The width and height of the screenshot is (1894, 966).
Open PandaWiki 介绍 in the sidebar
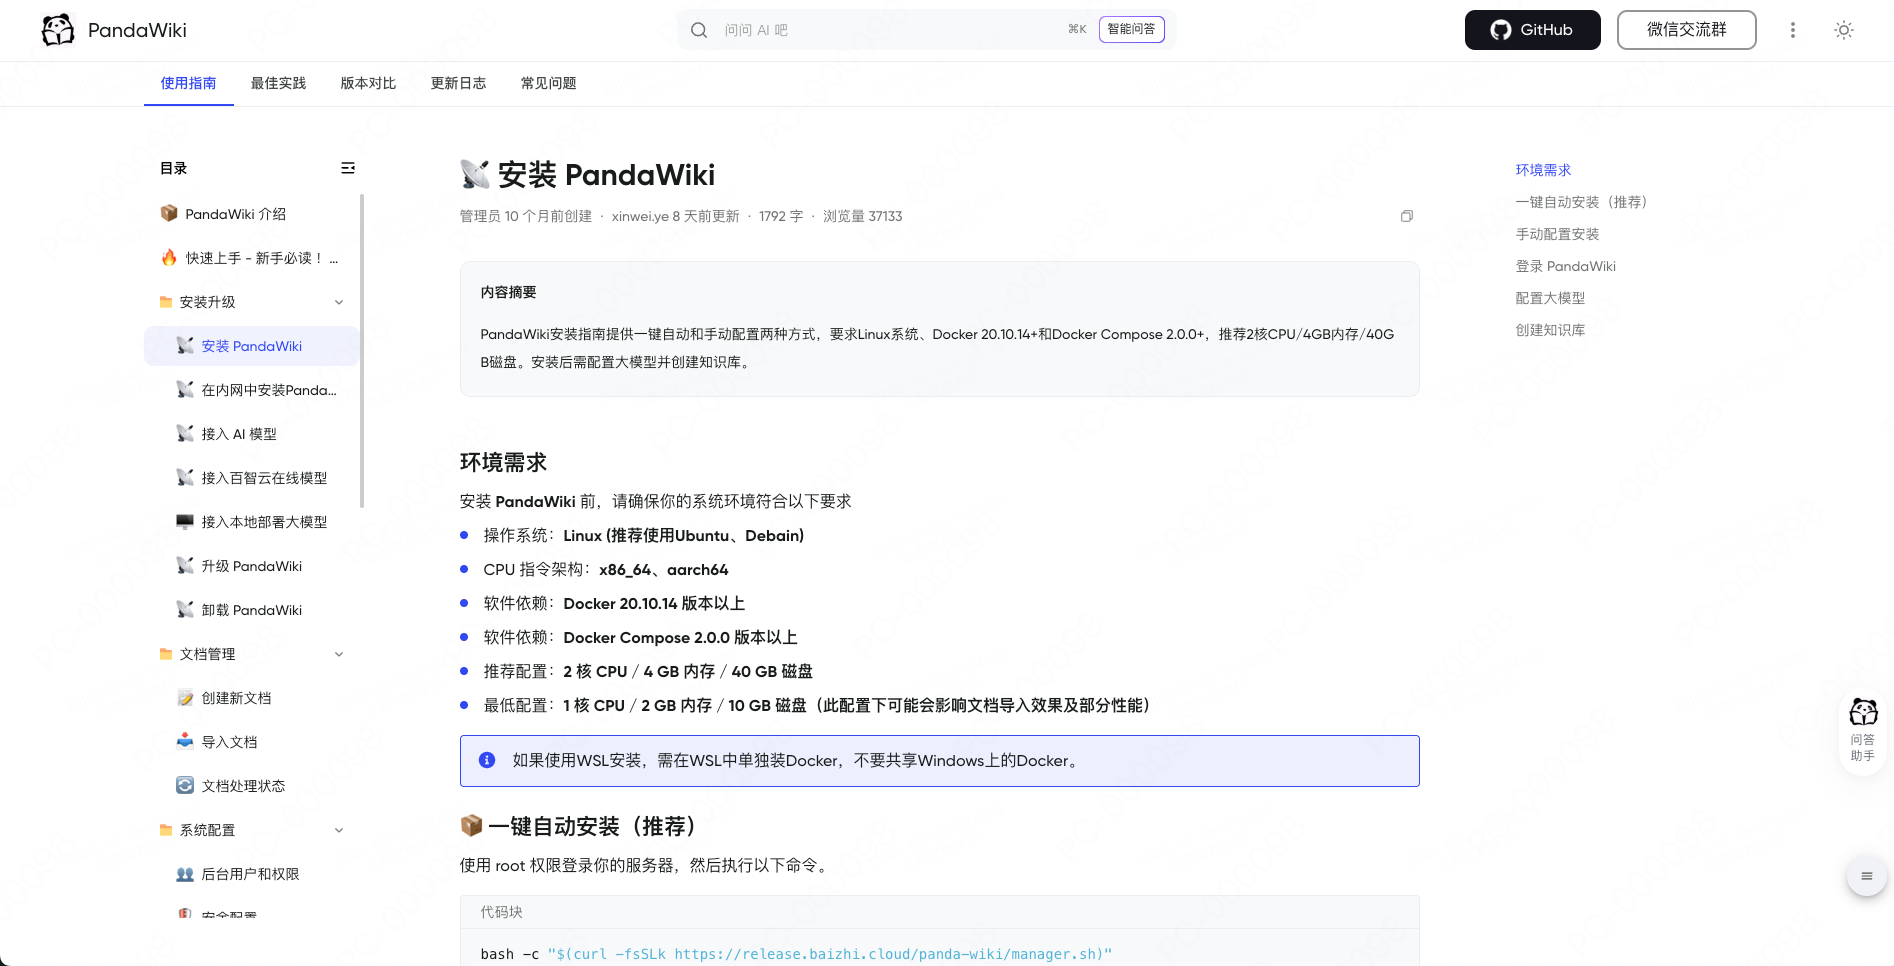pos(235,214)
